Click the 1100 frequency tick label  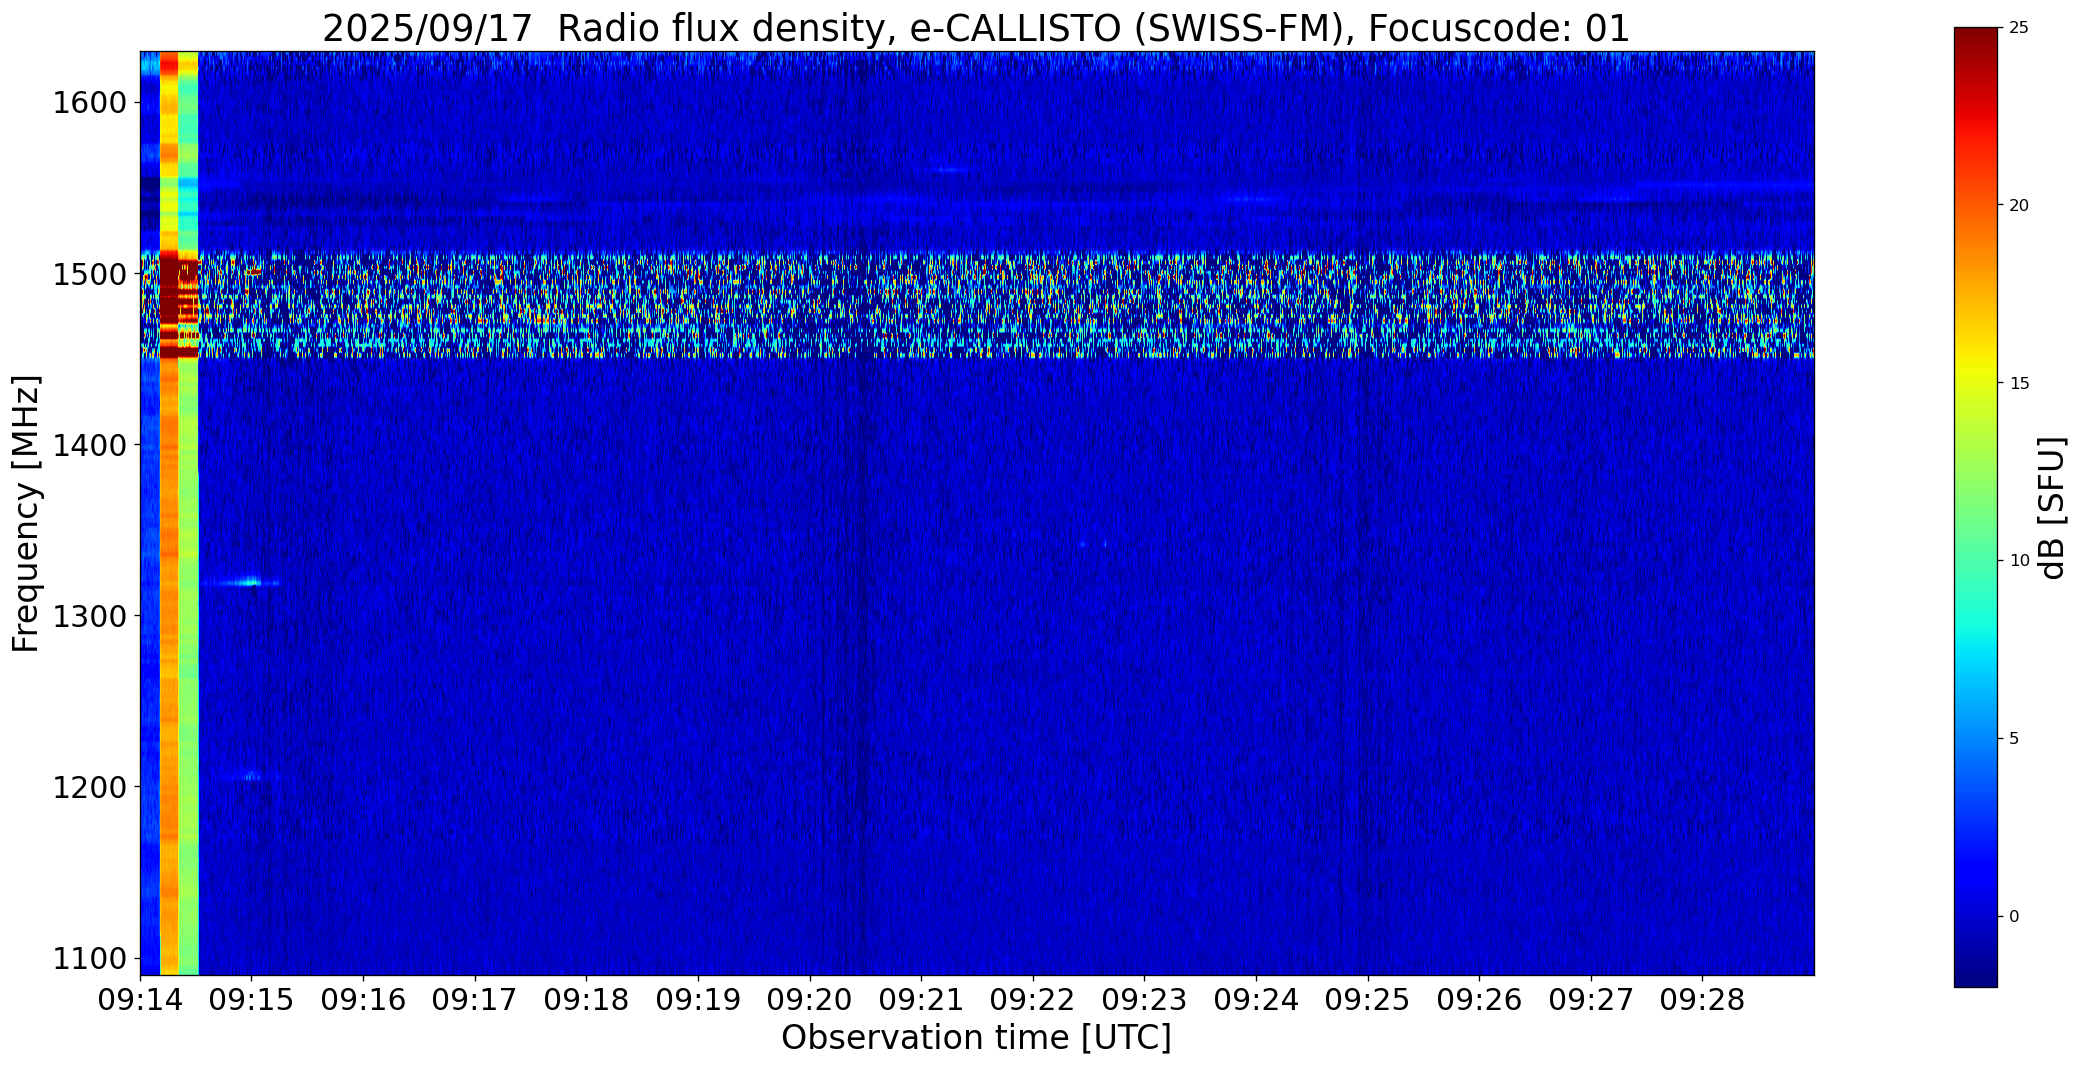(89, 958)
